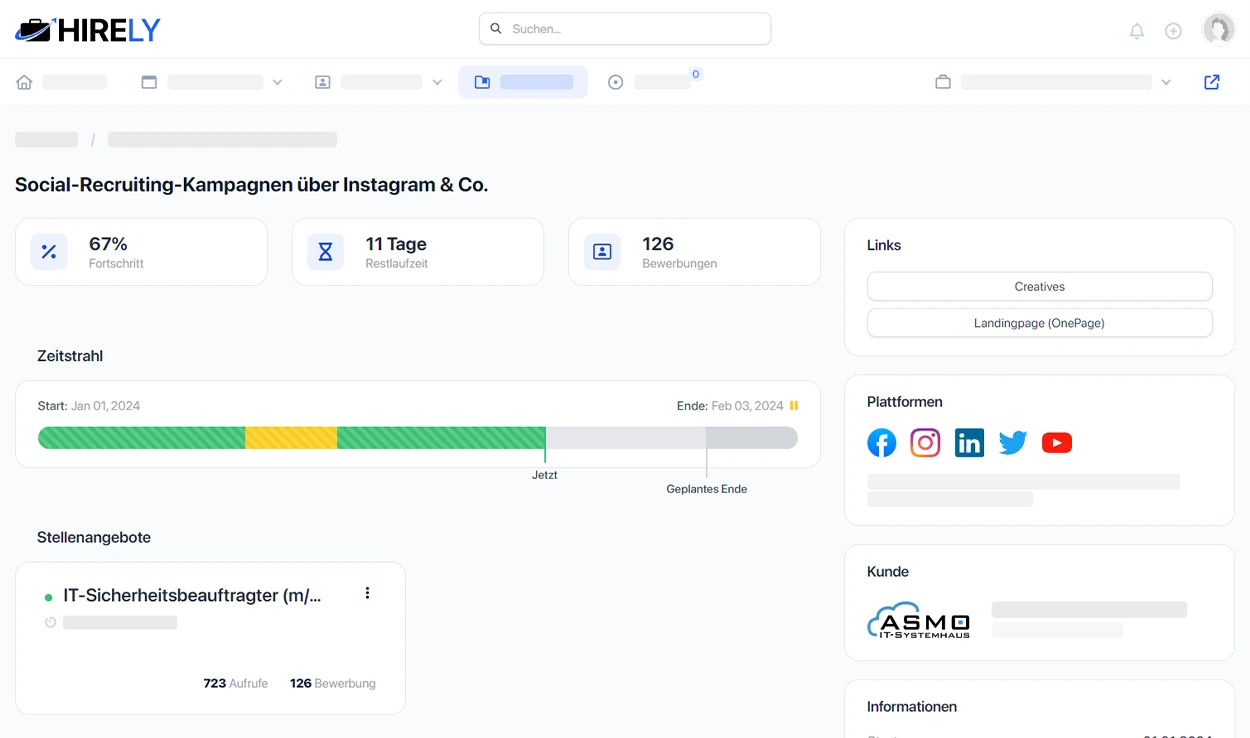1250x738 pixels.
Task: Click the home icon in navigation
Action: (x=24, y=82)
